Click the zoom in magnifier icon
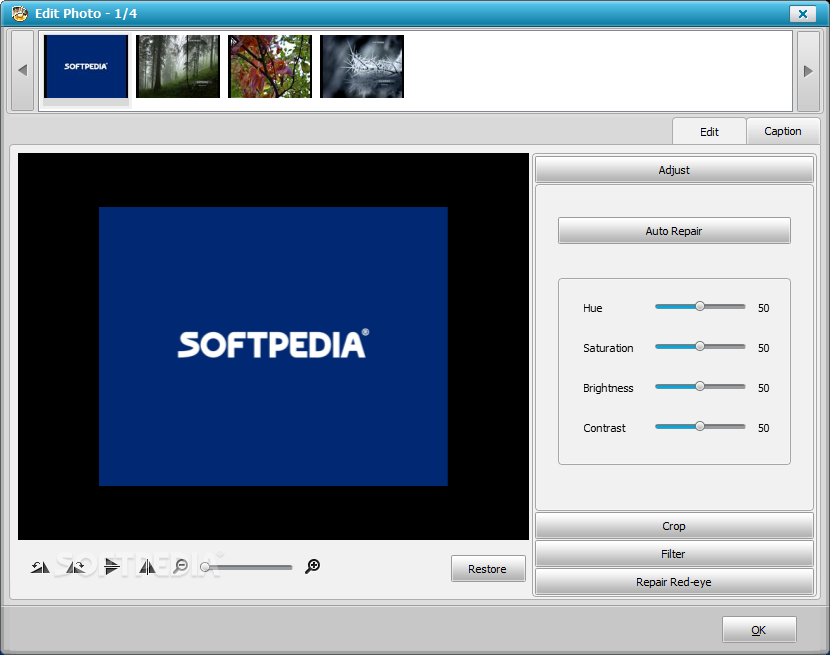The image size is (830, 655). point(312,566)
